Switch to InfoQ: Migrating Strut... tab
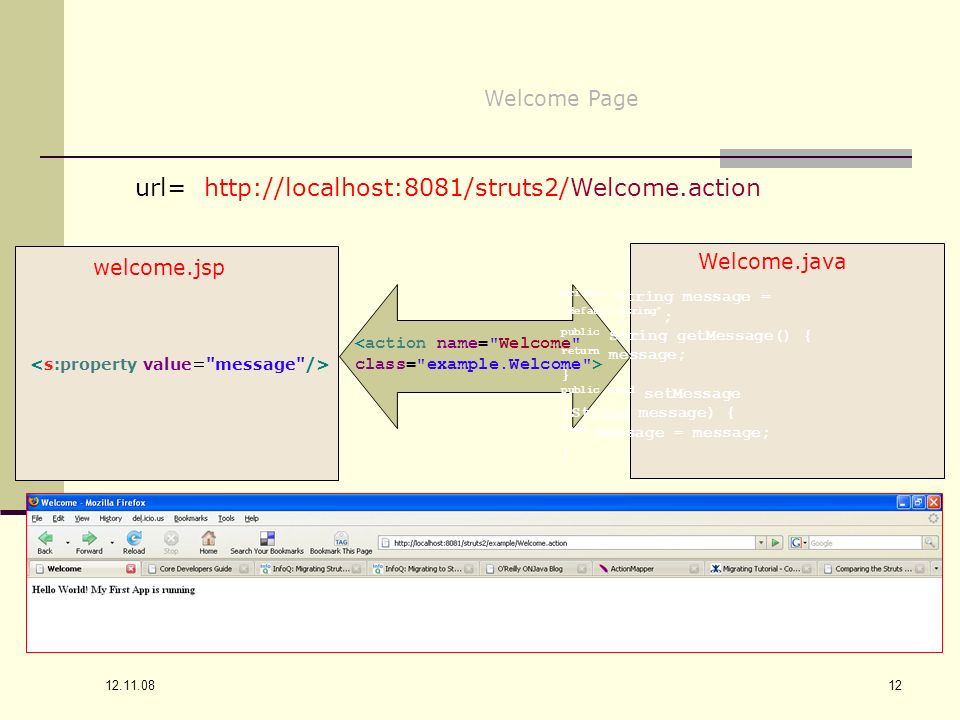Viewport: 960px width, 720px height. 310,569
